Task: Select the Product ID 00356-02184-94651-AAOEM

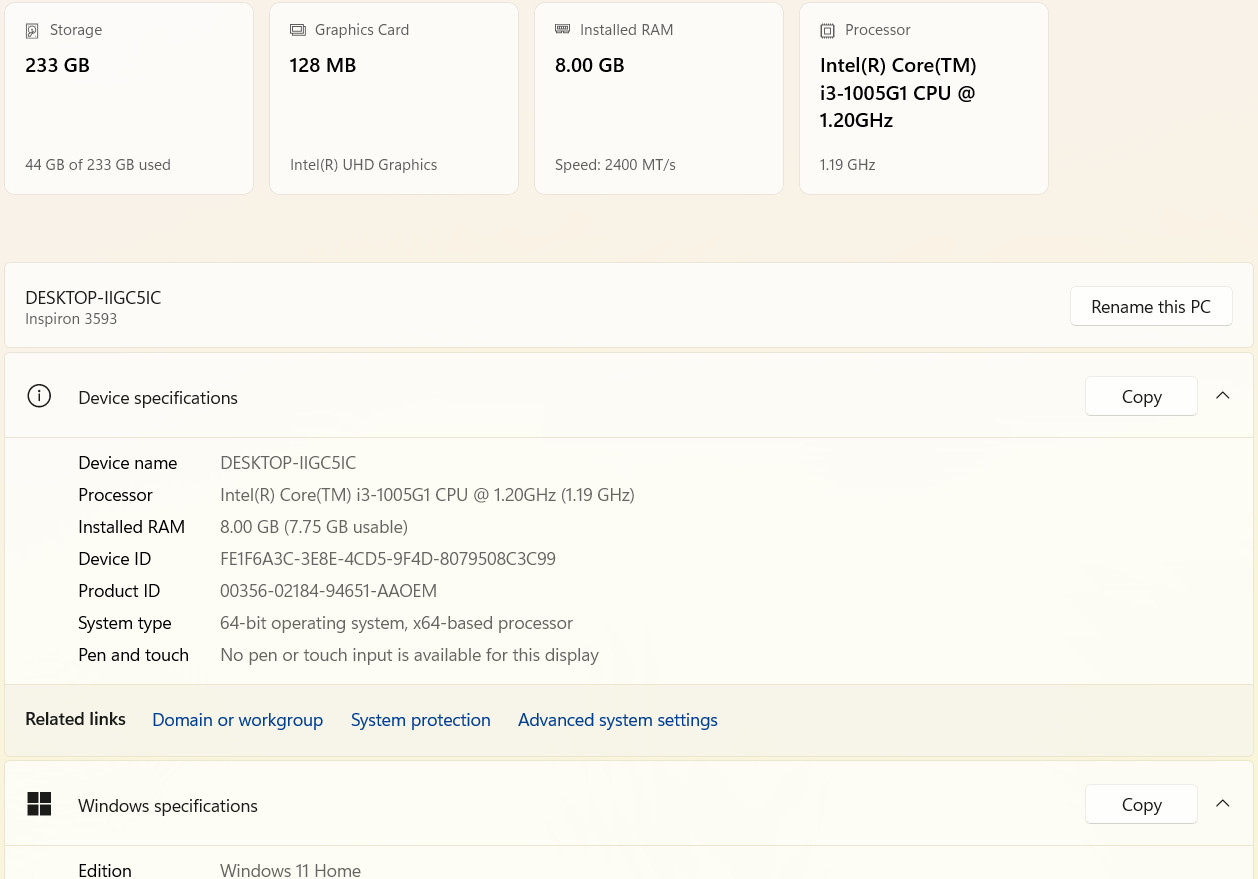Action: [x=328, y=591]
